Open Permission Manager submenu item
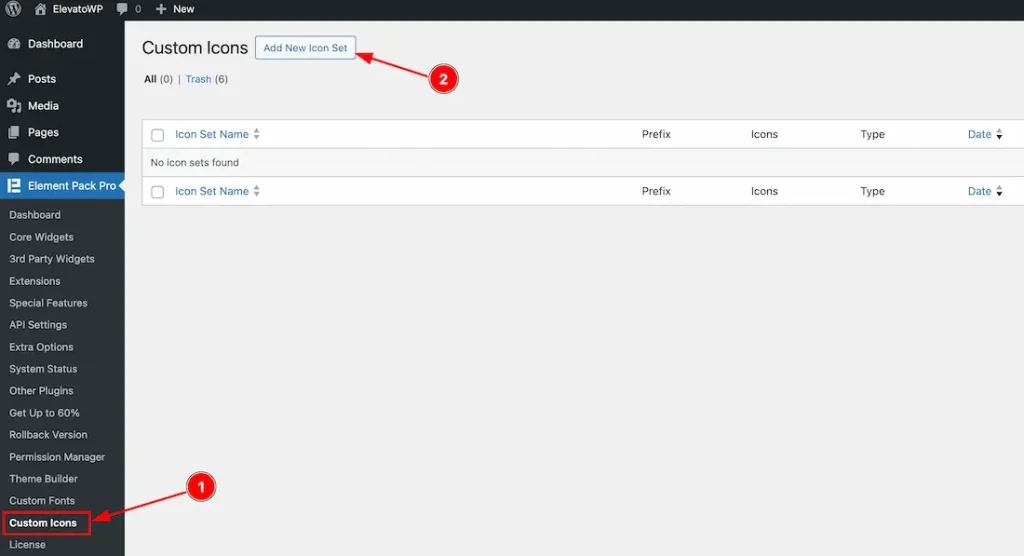Image resolution: width=1024 pixels, height=556 pixels. (x=57, y=457)
